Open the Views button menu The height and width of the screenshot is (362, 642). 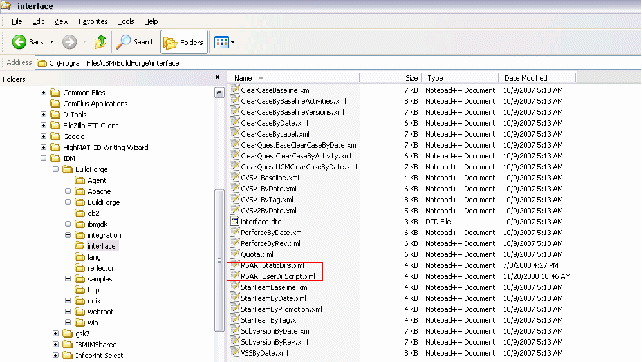pos(224,42)
